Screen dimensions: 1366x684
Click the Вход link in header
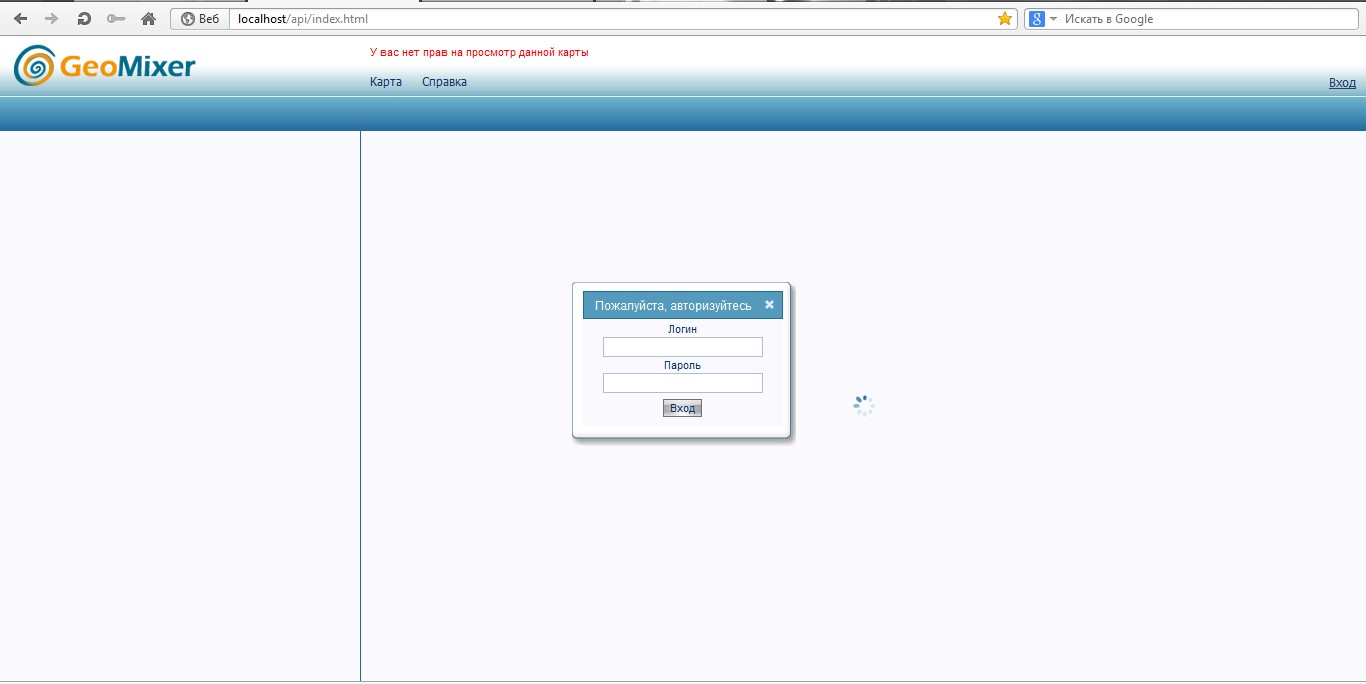tap(1342, 83)
